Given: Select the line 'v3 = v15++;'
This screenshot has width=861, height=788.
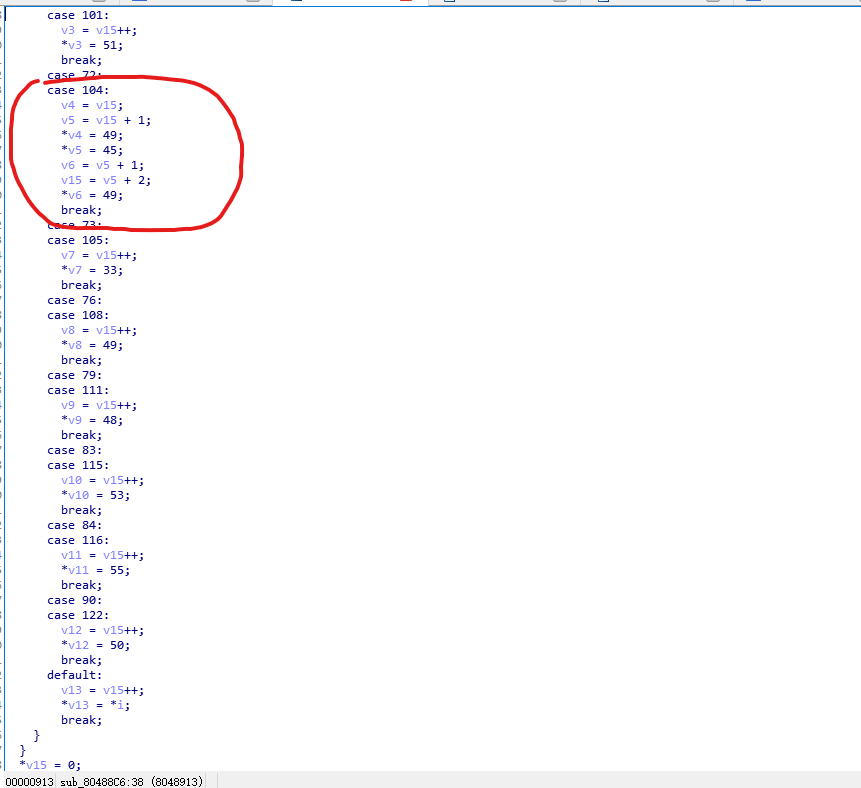Looking at the screenshot, I should coord(99,30).
